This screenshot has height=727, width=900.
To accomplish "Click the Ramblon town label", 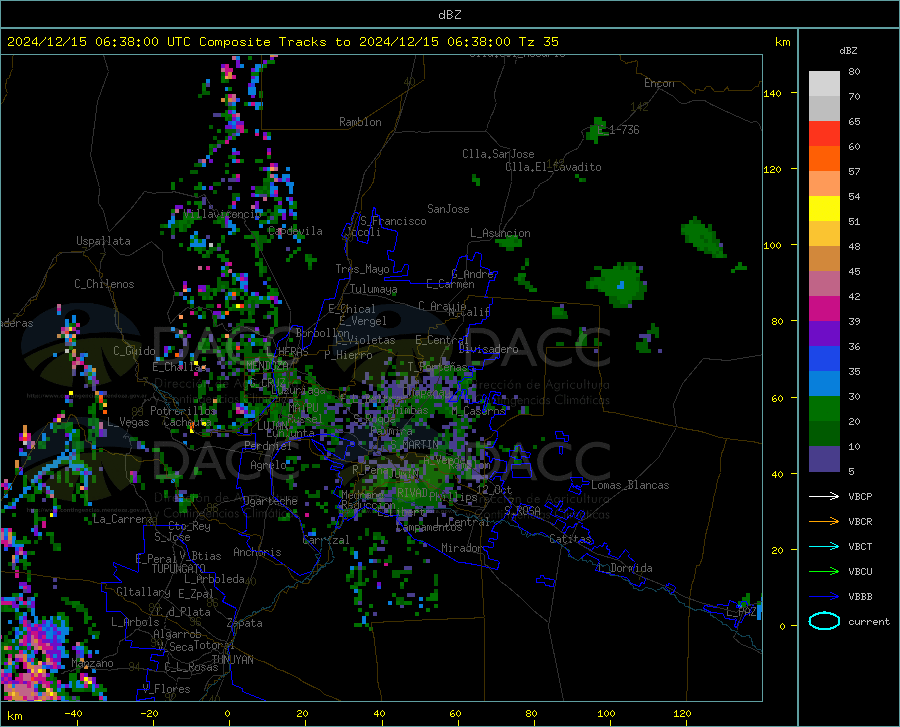I will pyautogui.click(x=360, y=122).
